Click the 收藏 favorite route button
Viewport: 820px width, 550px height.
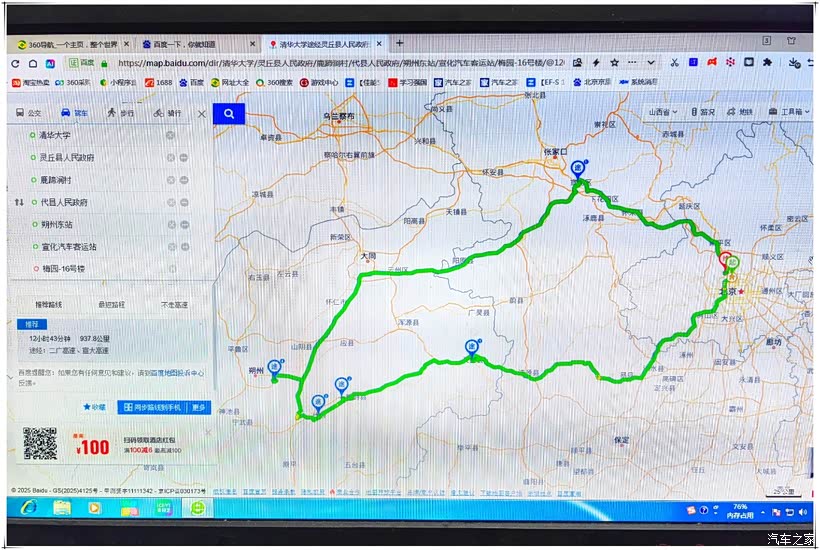tap(94, 407)
